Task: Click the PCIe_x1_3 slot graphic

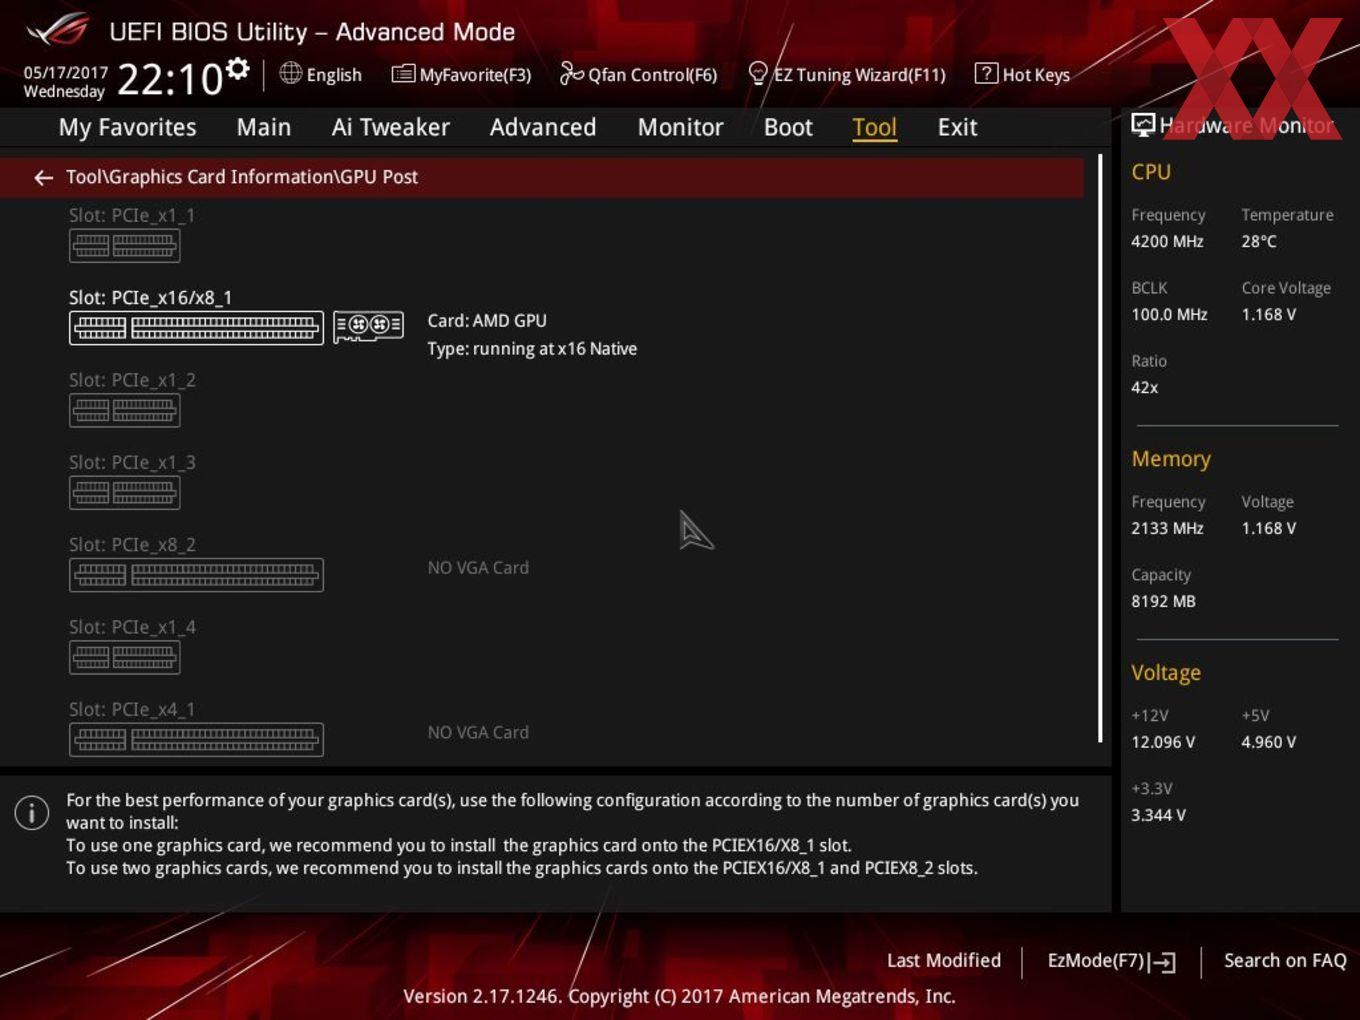Action: [x=124, y=492]
